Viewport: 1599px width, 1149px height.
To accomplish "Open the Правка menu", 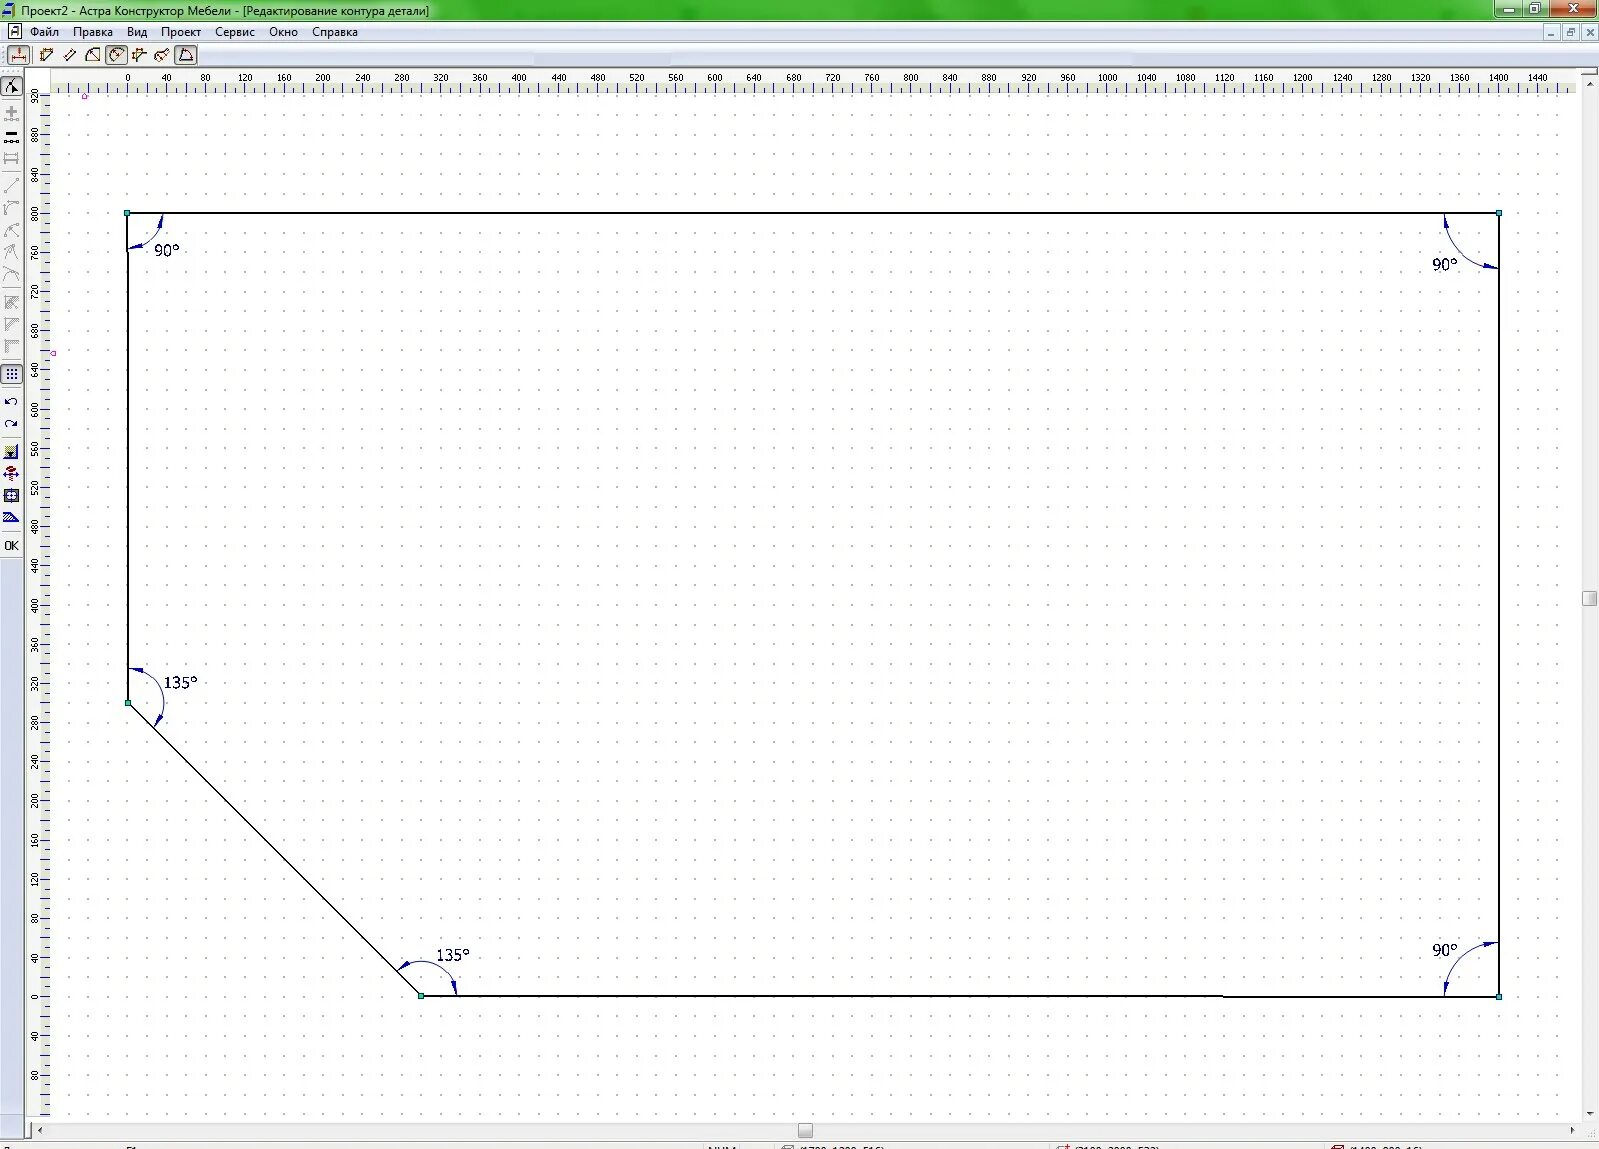I will [x=92, y=32].
